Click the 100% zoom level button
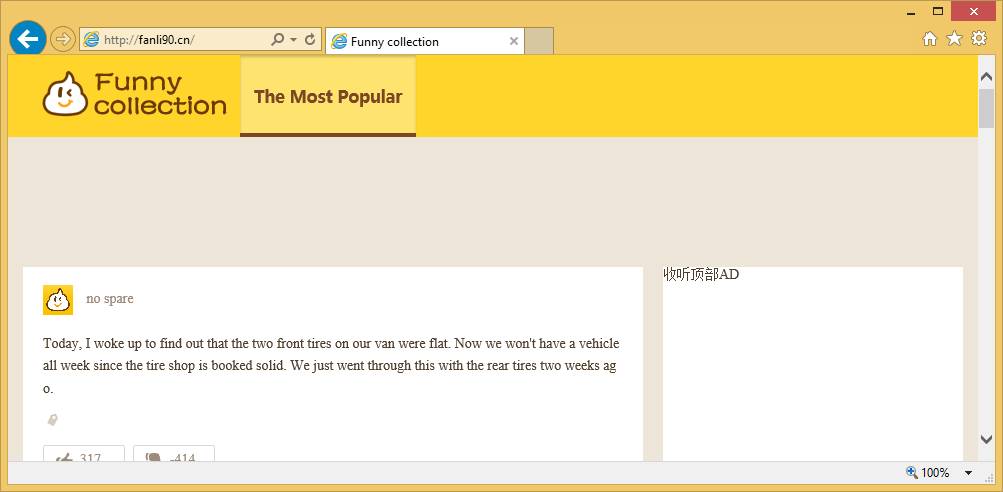The height and width of the screenshot is (492, 1003). click(x=928, y=473)
